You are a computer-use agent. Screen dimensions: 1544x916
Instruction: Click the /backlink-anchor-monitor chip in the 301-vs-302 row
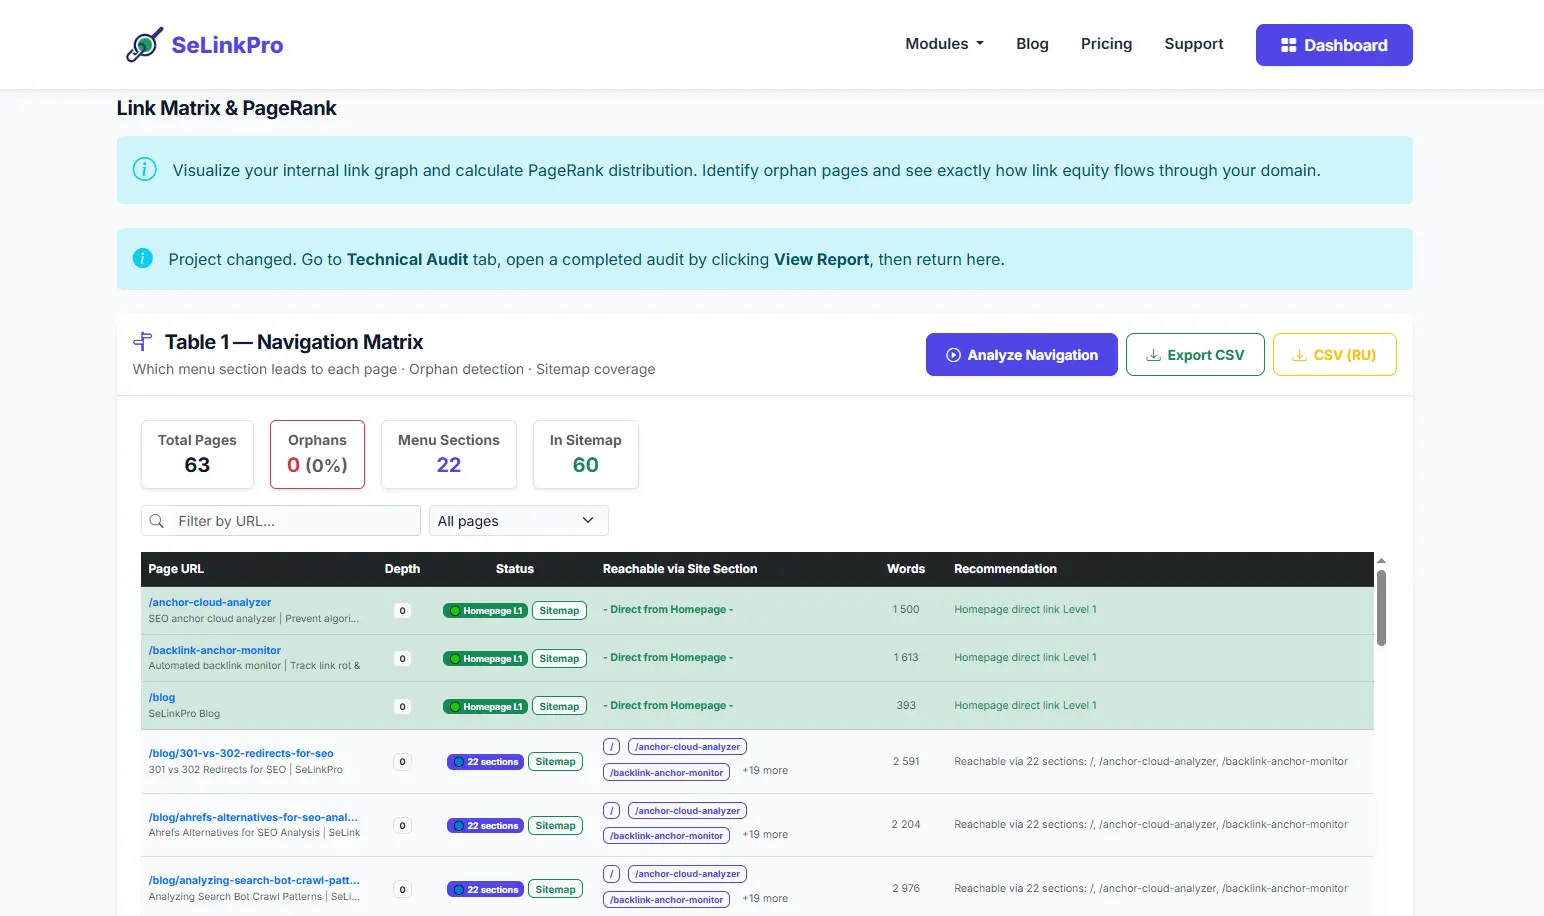[x=666, y=772]
